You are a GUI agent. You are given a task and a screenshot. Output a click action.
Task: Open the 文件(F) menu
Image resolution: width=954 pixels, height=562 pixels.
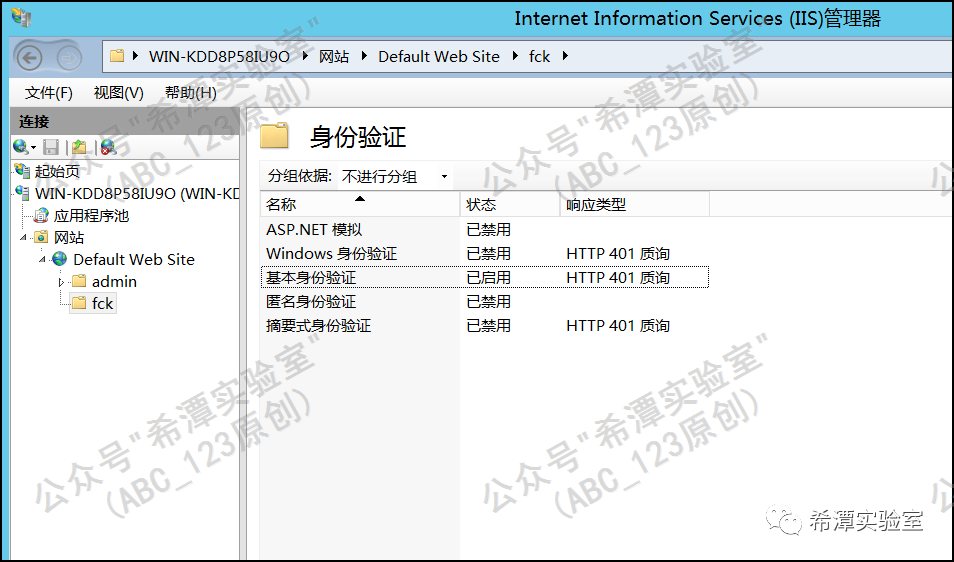[49, 92]
